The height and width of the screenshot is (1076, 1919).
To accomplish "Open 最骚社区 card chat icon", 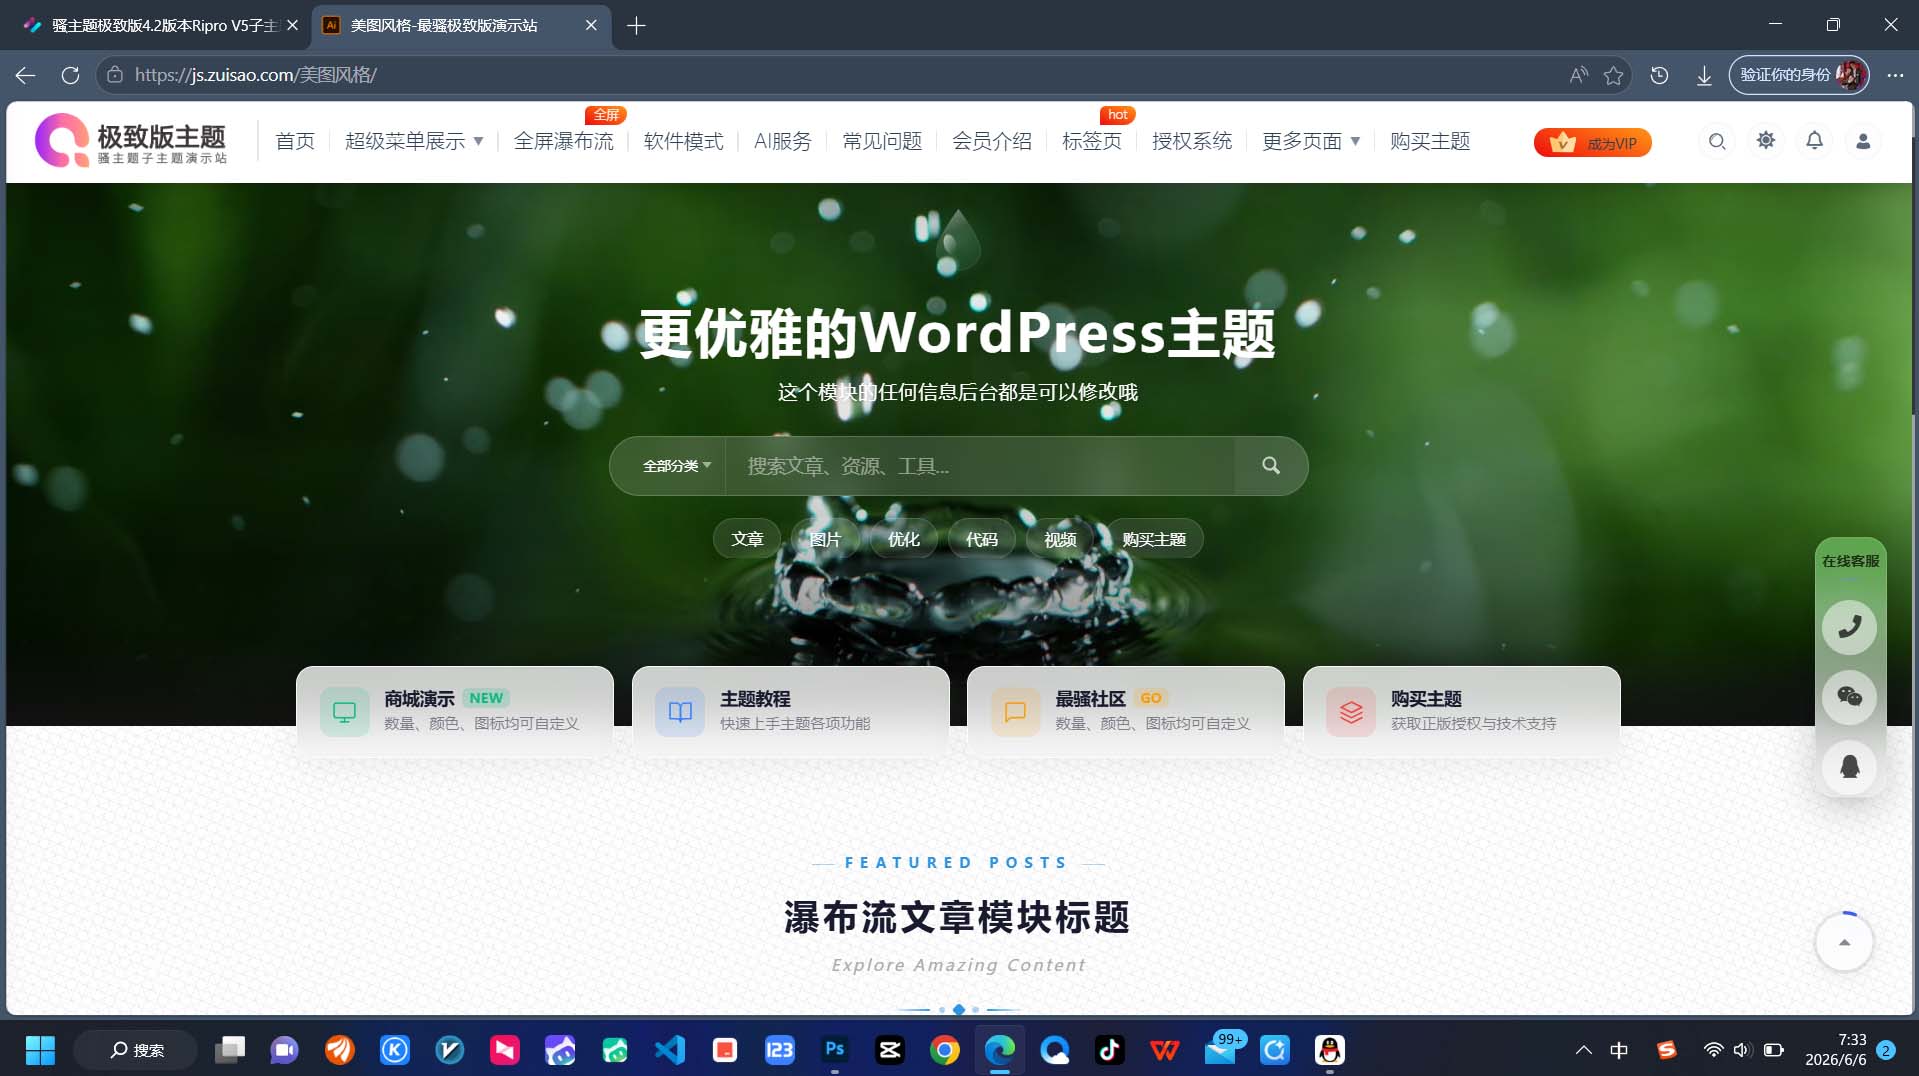I will click(1015, 712).
